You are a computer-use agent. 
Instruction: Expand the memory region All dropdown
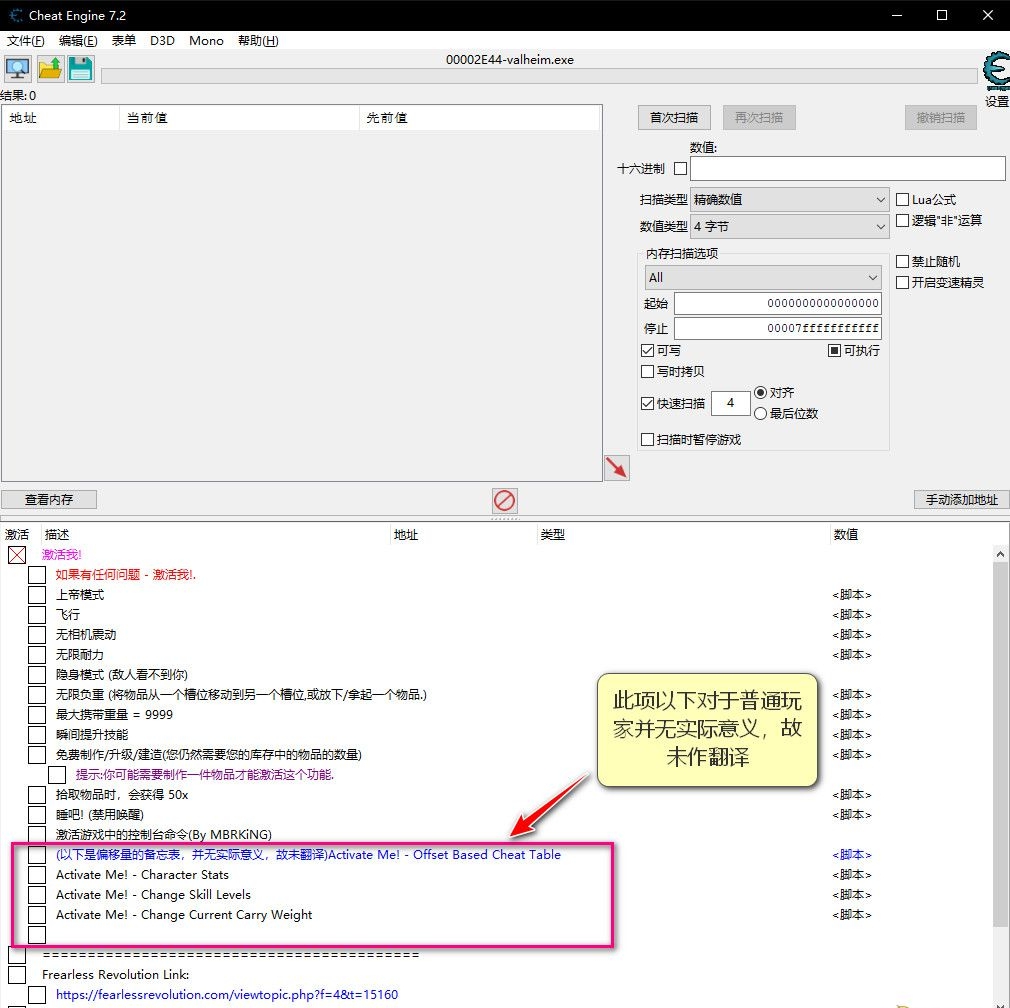point(762,277)
